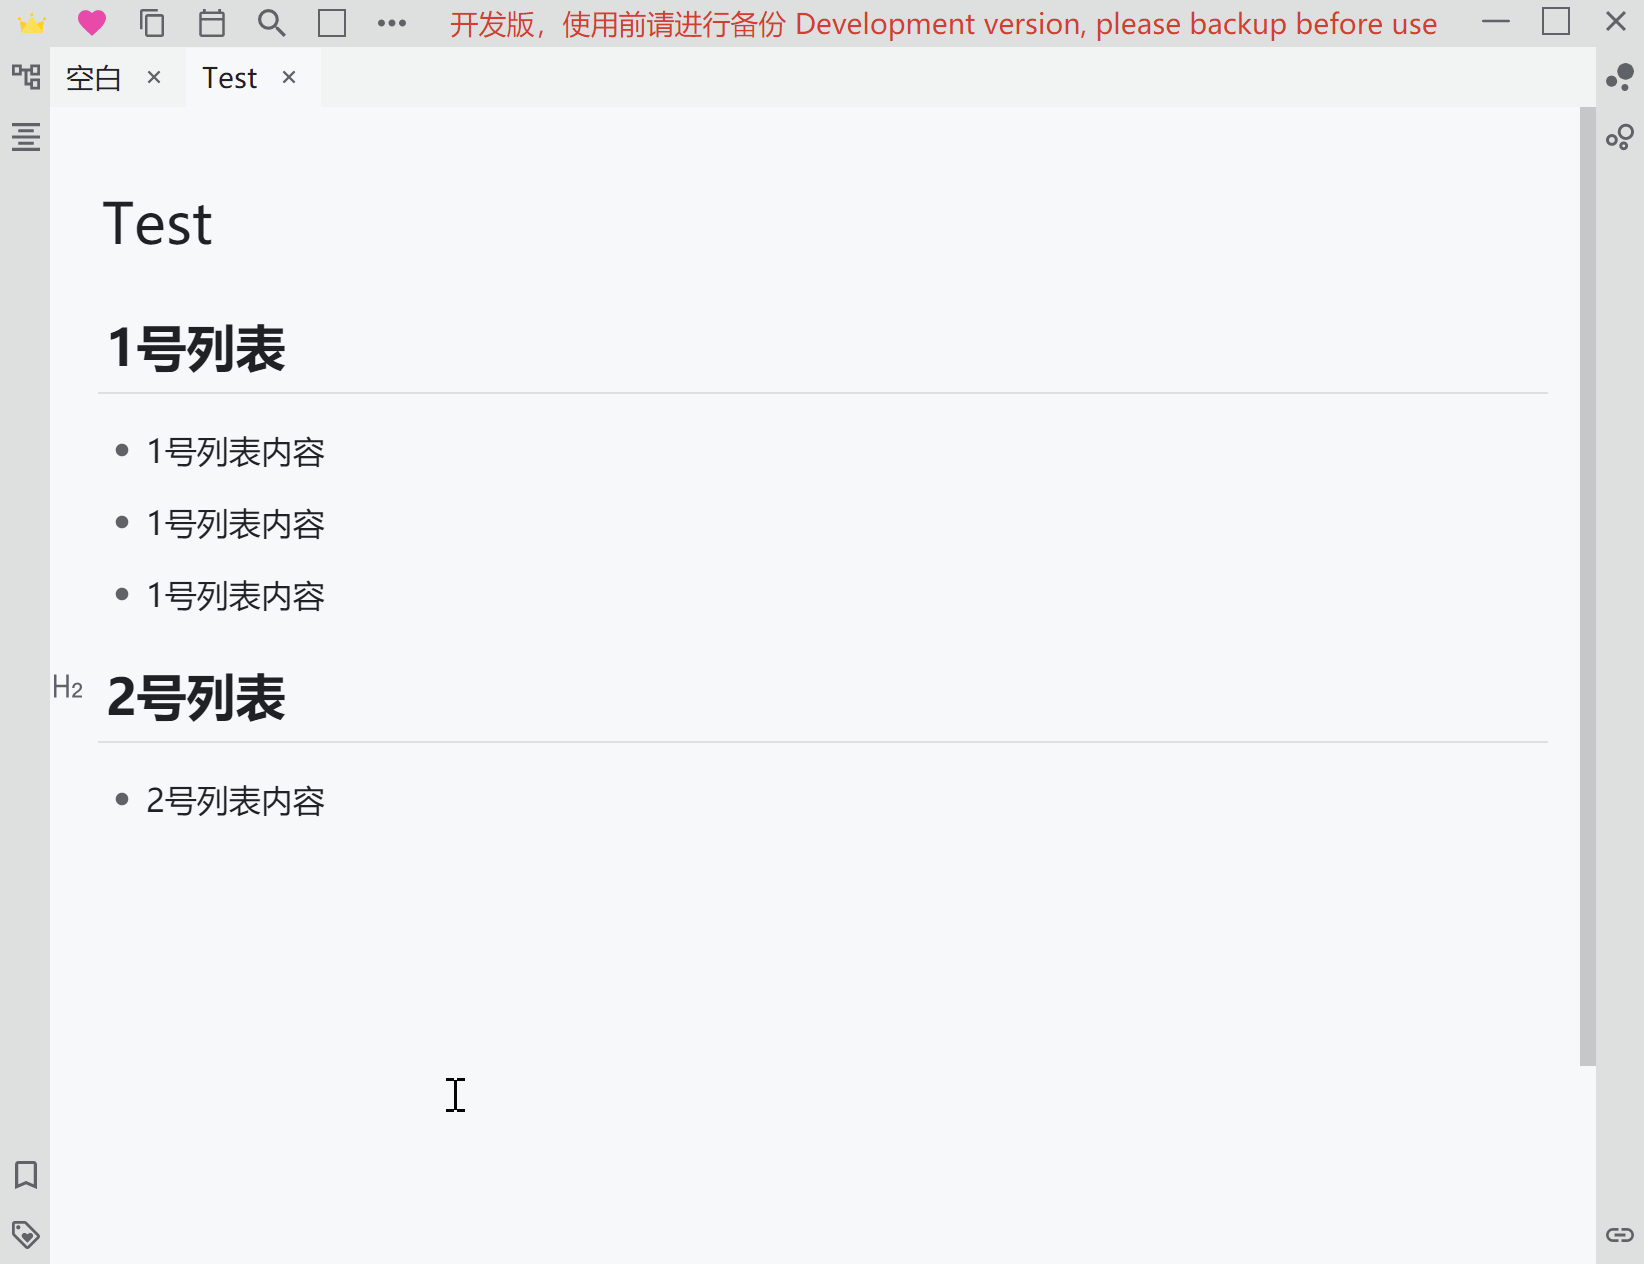
Task: Click the yellow crown icon
Action: [32, 23]
